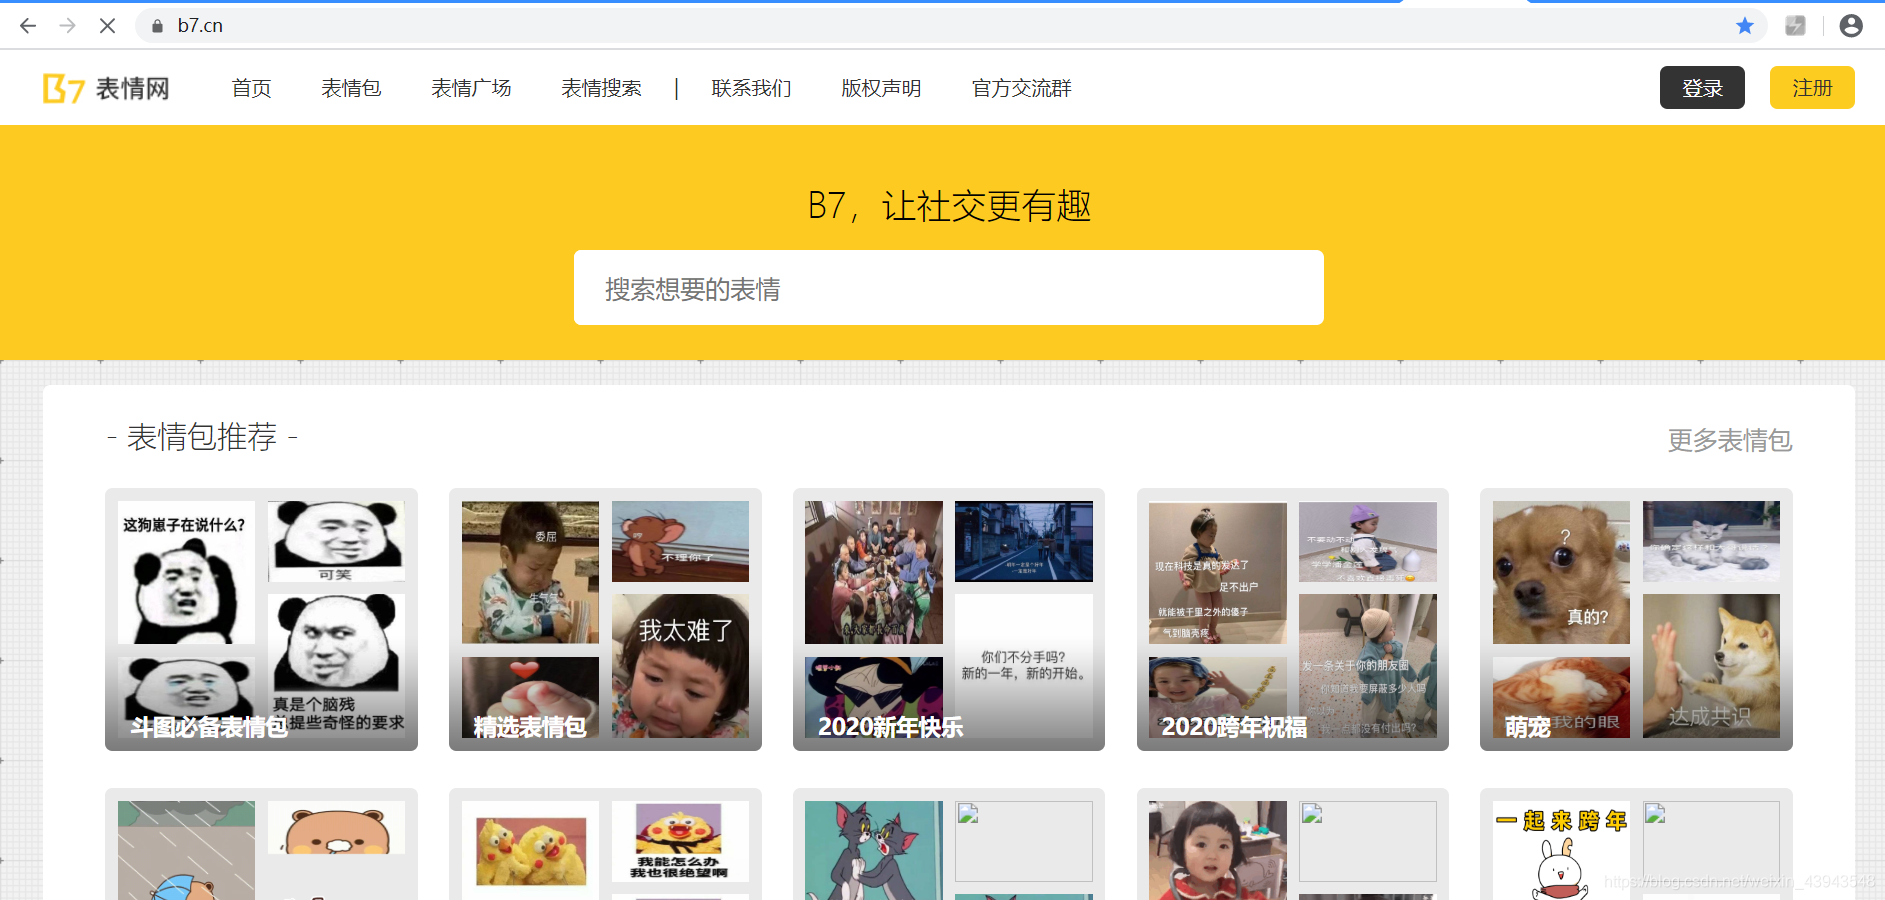The image size is (1885, 900).
Task: Click the 我太难了 crying girl image
Action: [x=680, y=666]
